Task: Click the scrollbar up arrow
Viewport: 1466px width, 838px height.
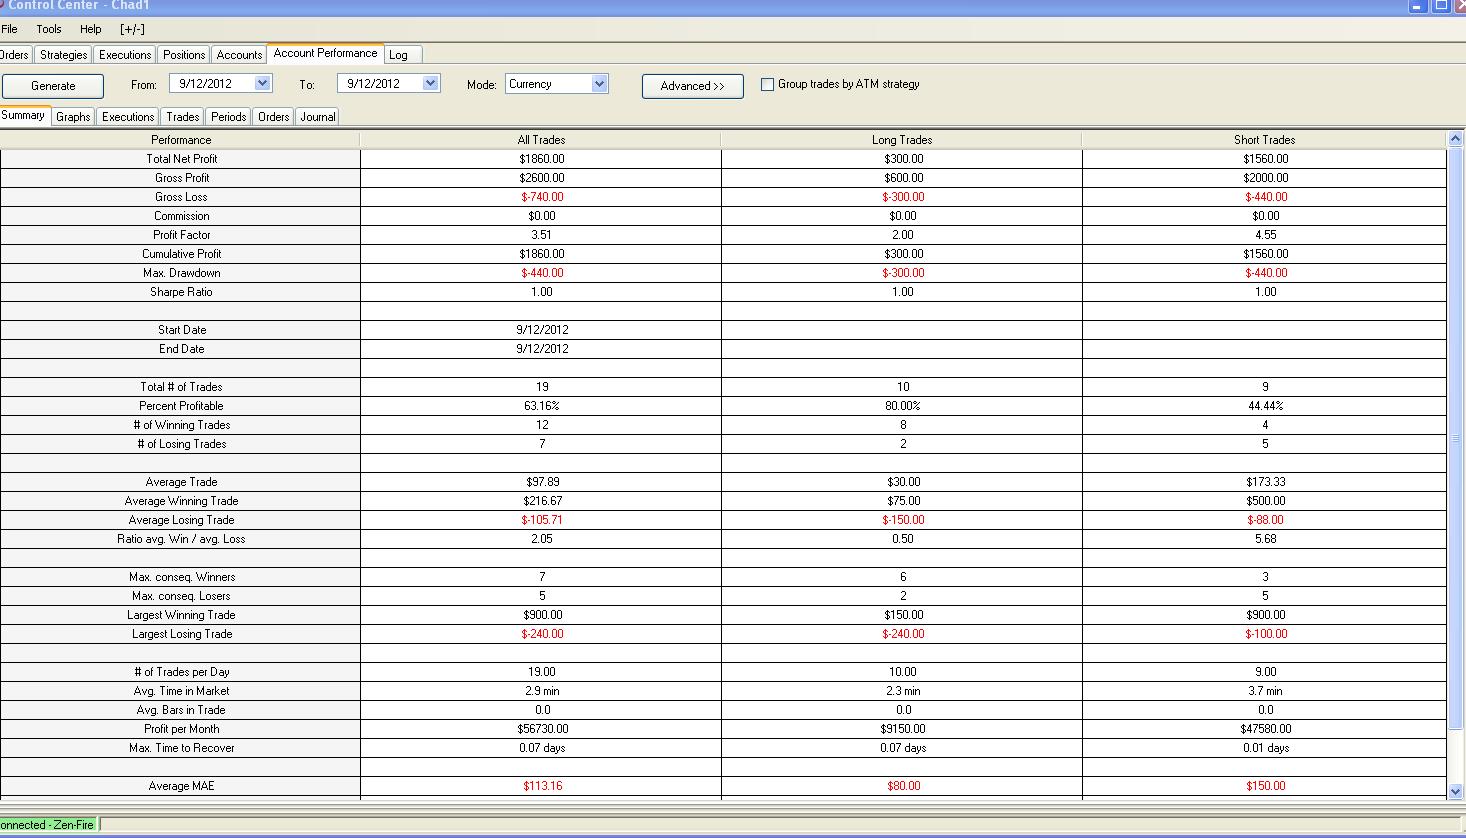Action: tap(1455, 138)
